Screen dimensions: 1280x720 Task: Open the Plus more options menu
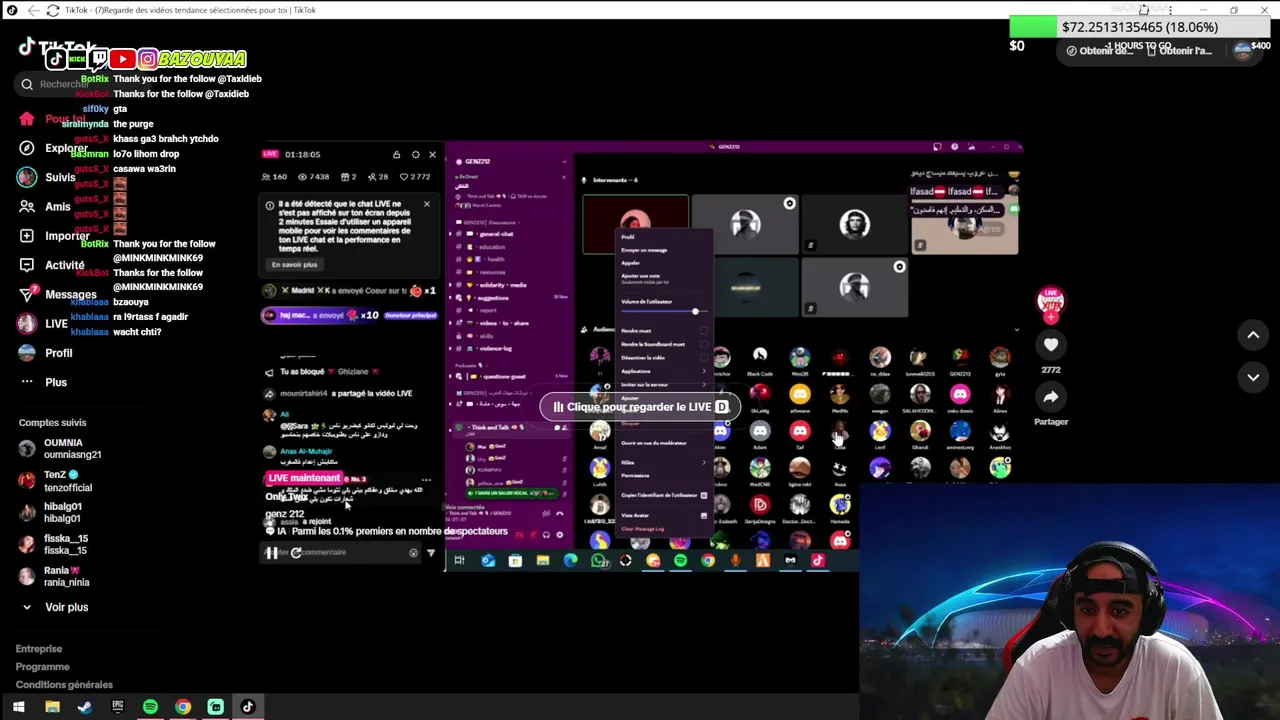pos(44,382)
